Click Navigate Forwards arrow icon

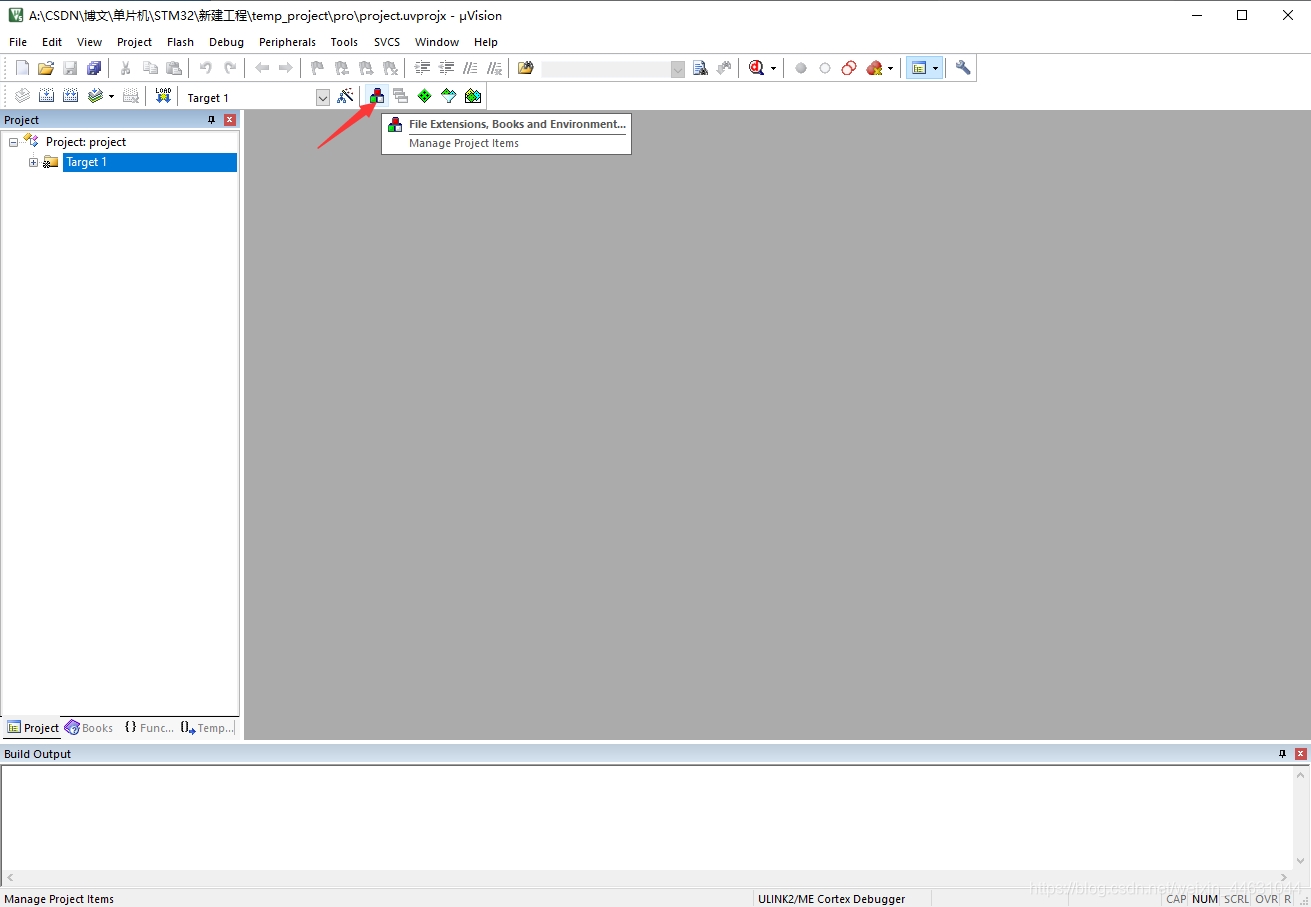(286, 68)
